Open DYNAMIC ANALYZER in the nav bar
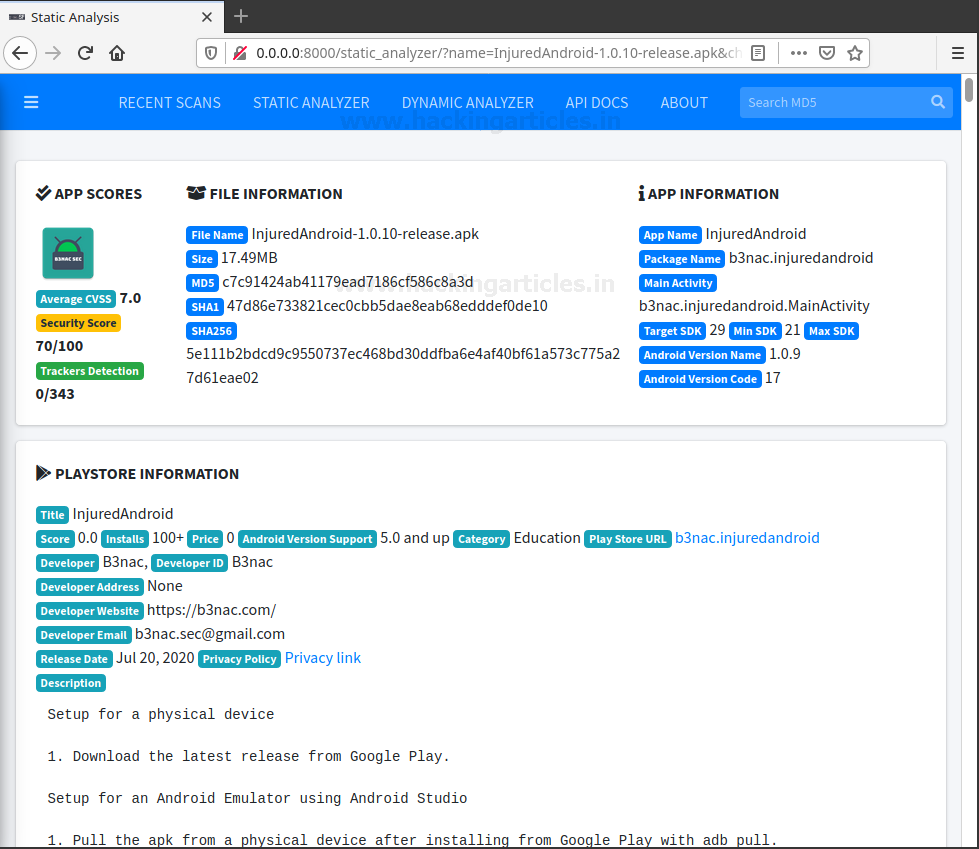Viewport: 979px width, 849px height. click(468, 102)
